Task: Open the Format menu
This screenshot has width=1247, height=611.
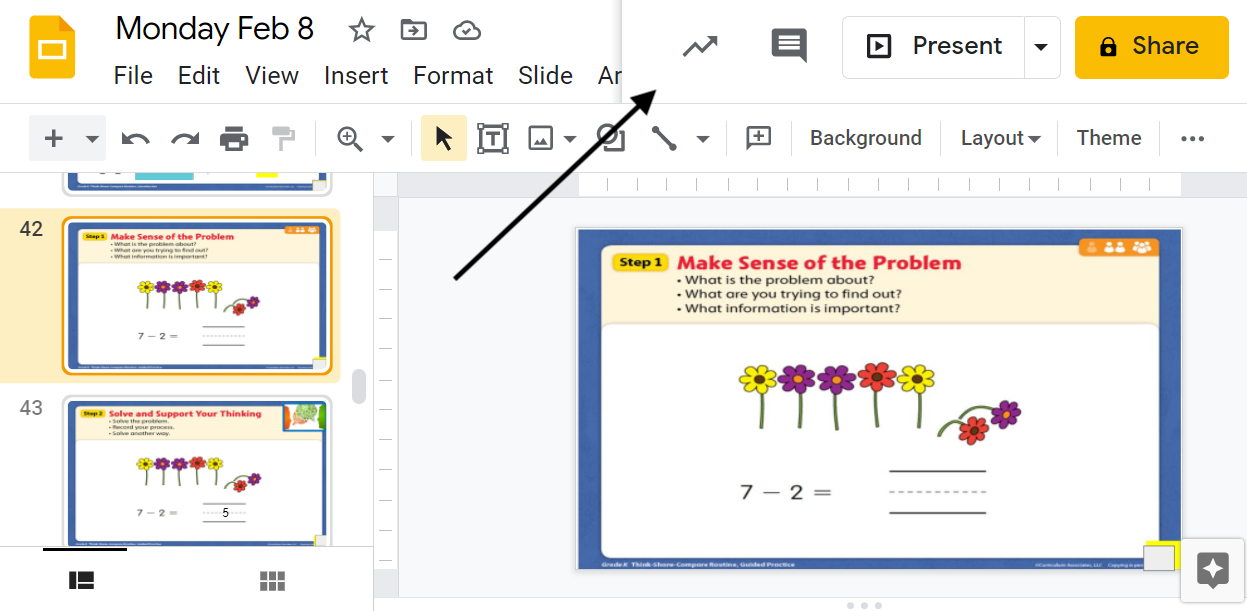Action: 453,75
